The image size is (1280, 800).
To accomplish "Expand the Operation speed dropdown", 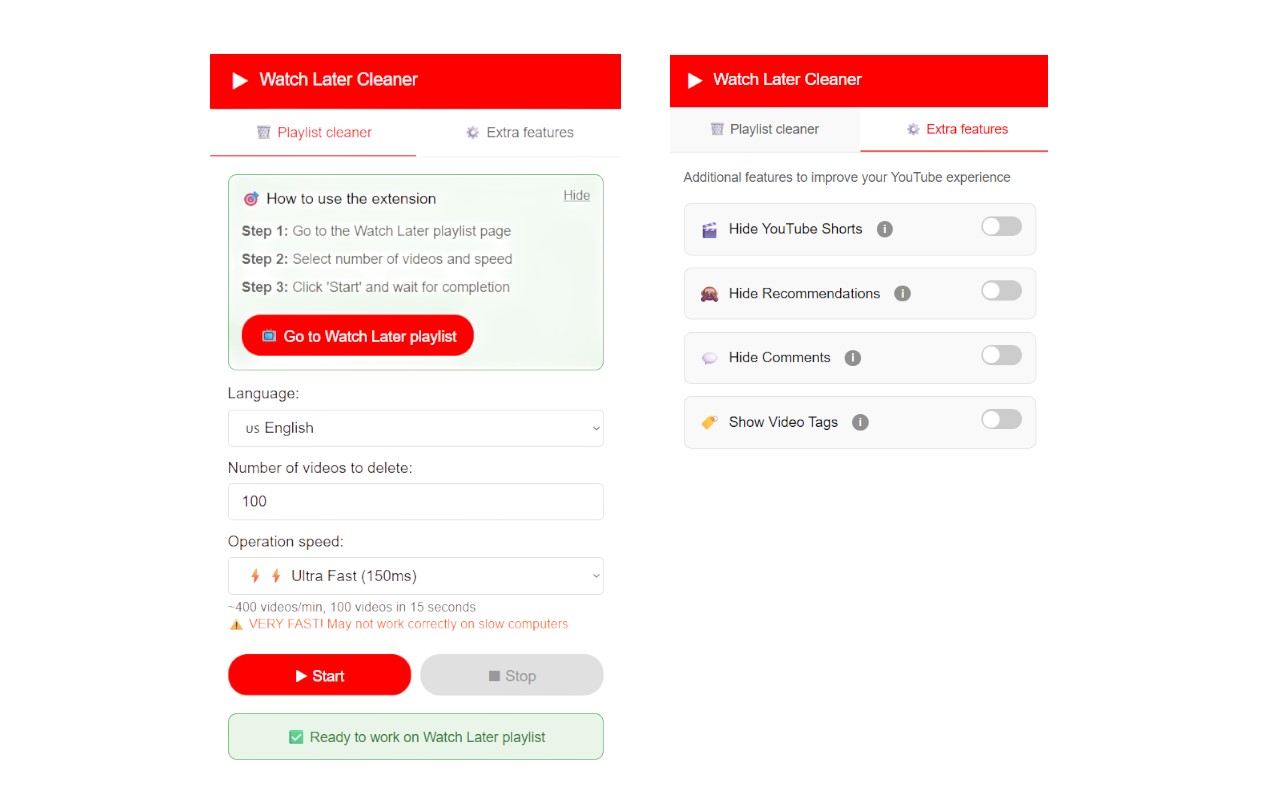I will 415,576.
